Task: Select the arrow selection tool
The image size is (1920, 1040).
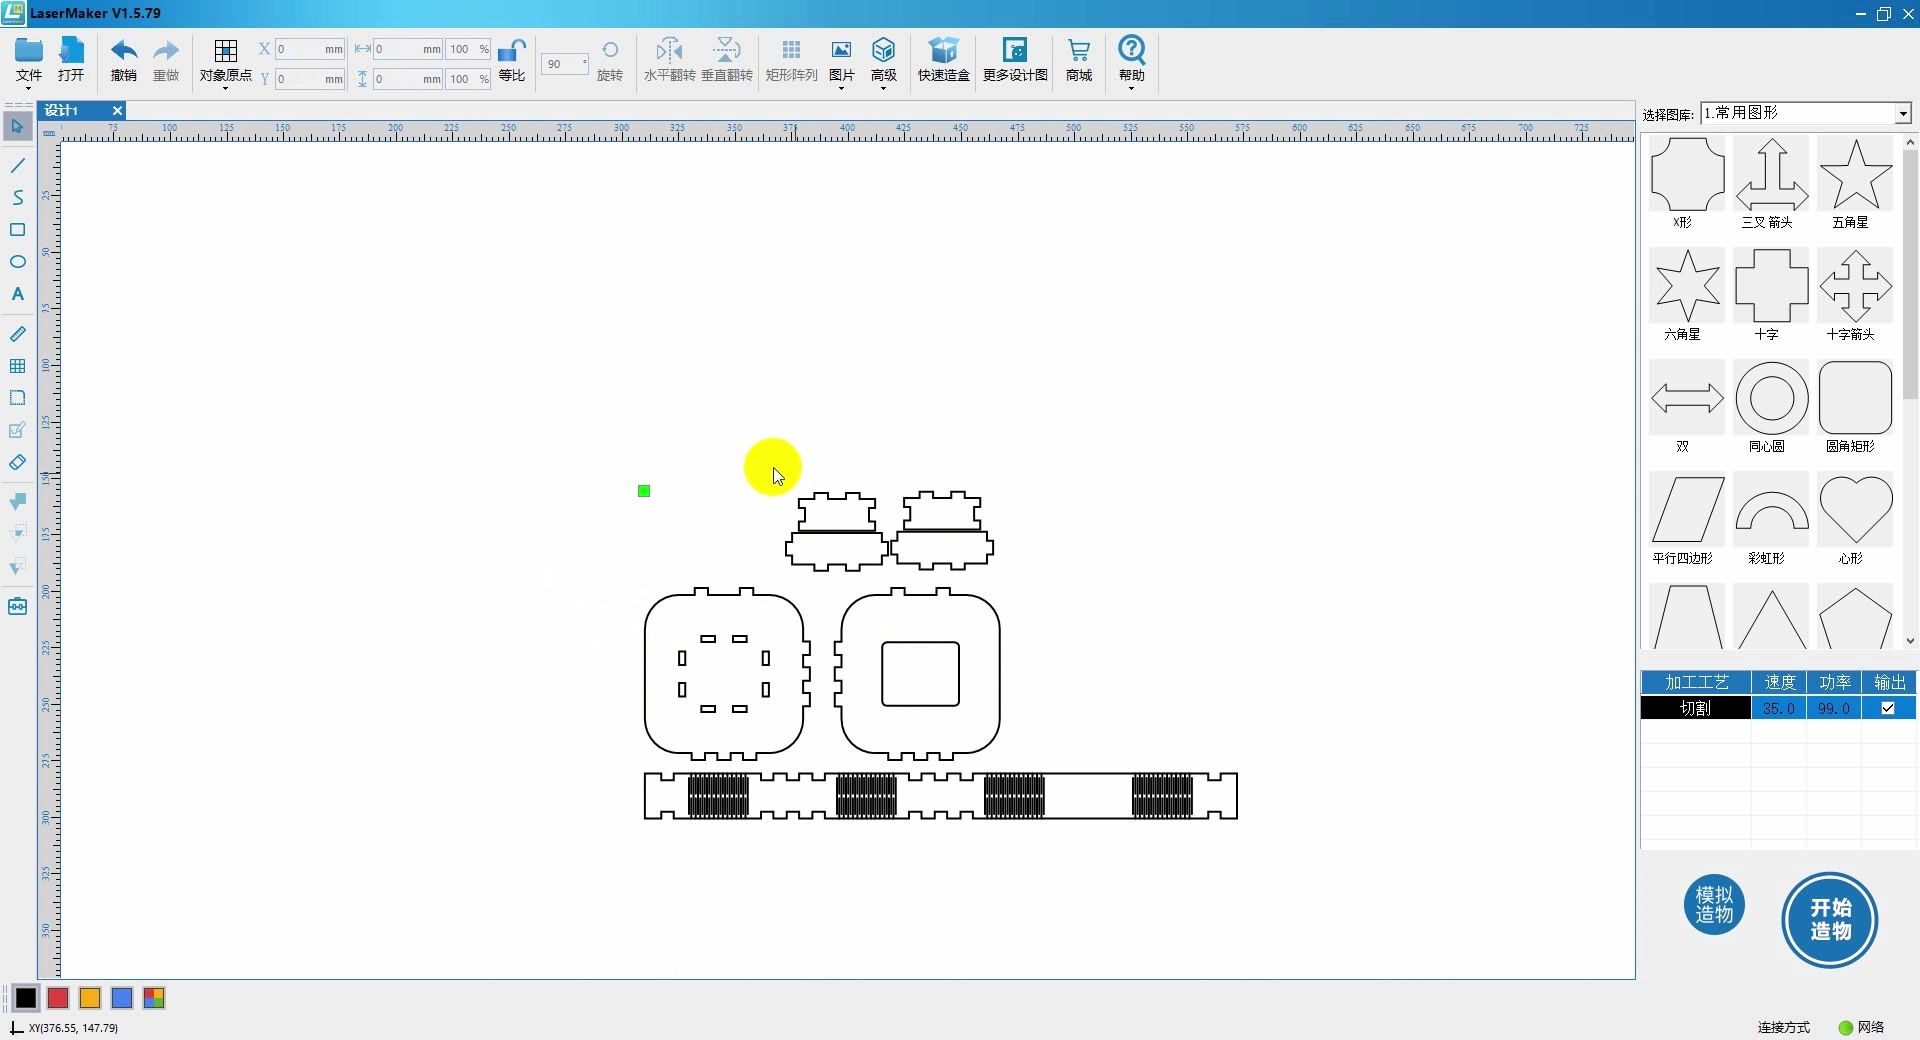Action: (17, 127)
